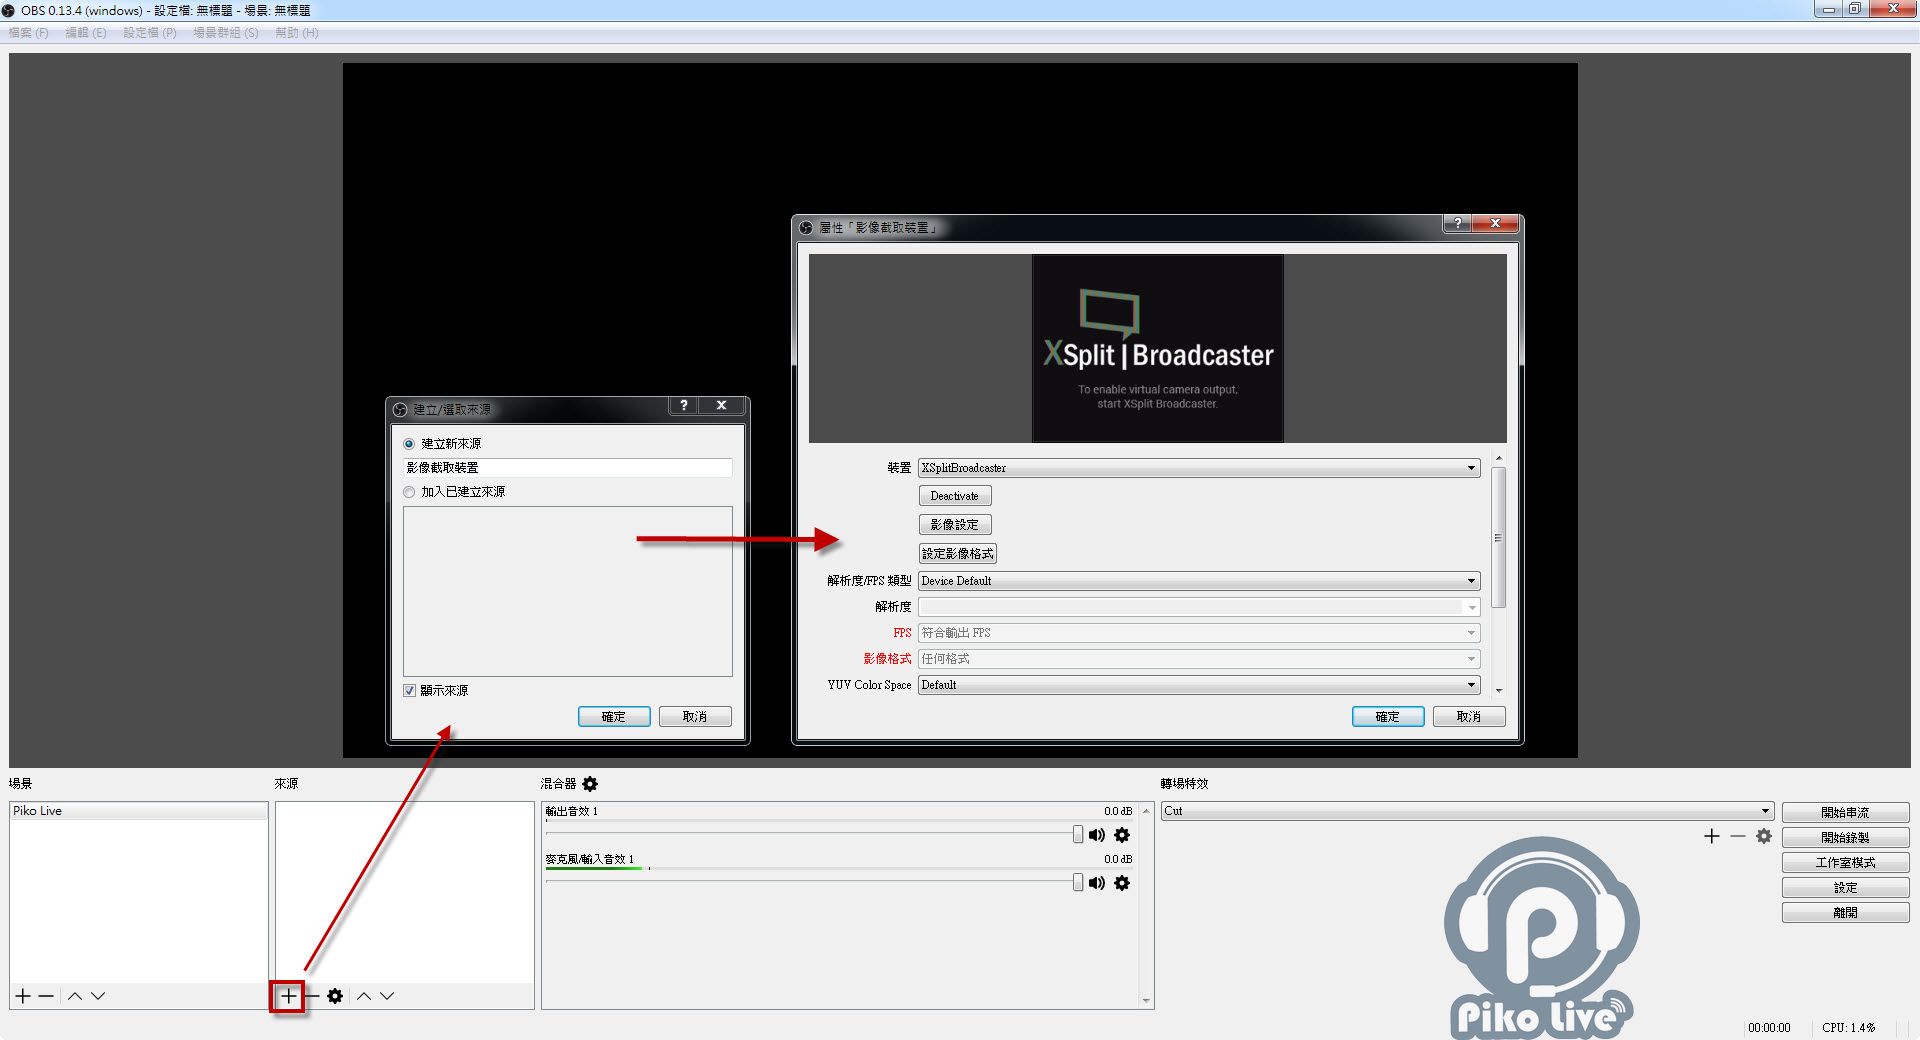Click the 設定影像格式 button

pyautogui.click(x=958, y=554)
